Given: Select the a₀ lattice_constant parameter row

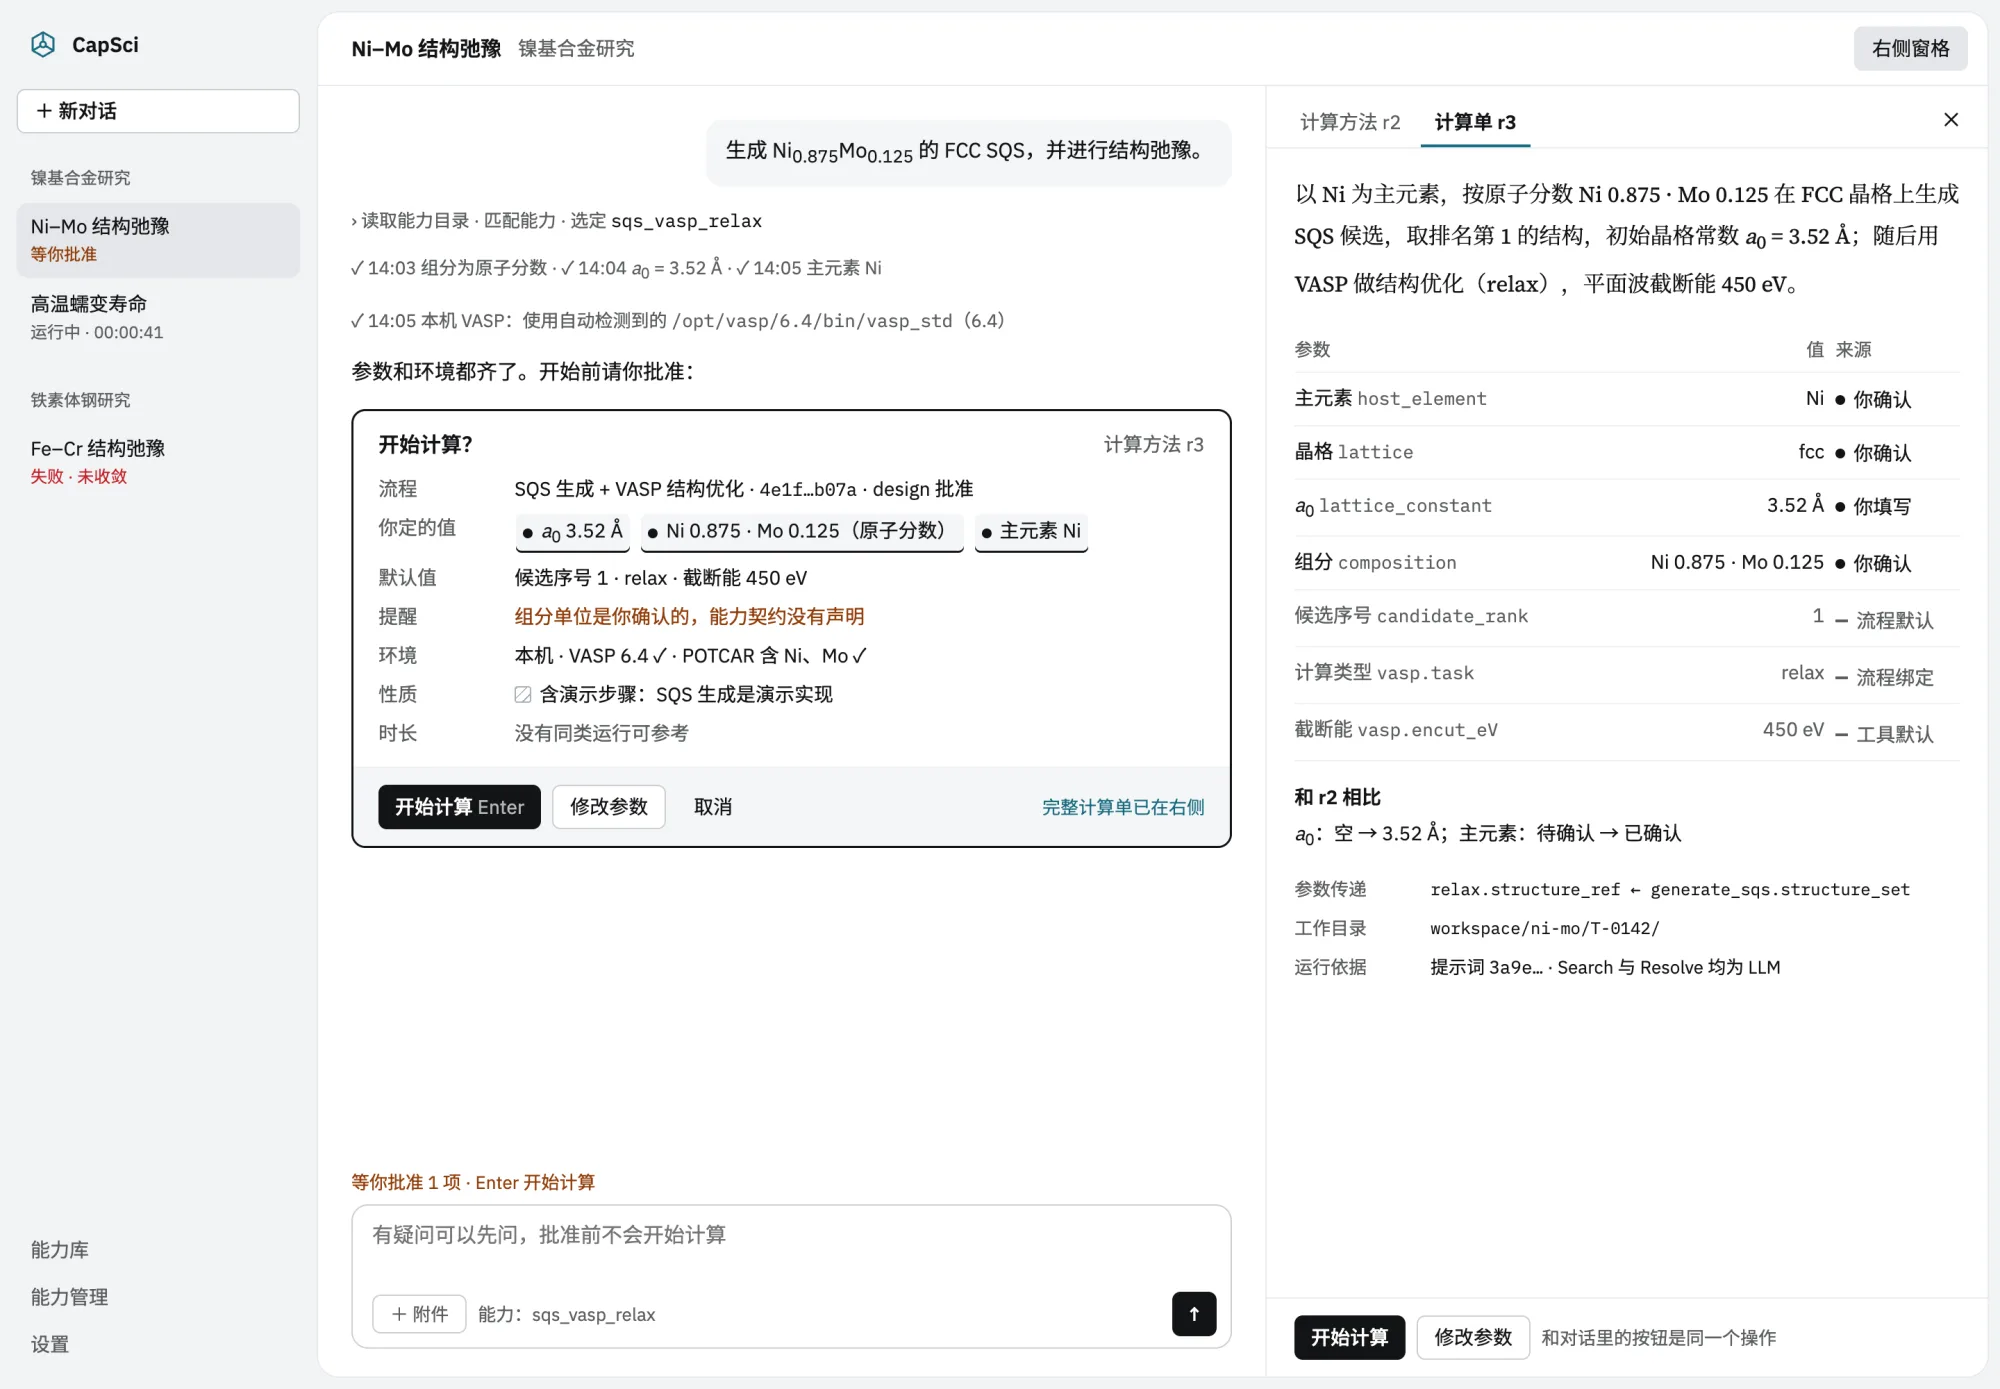Looking at the screenshot, I should coord(1626,506).
